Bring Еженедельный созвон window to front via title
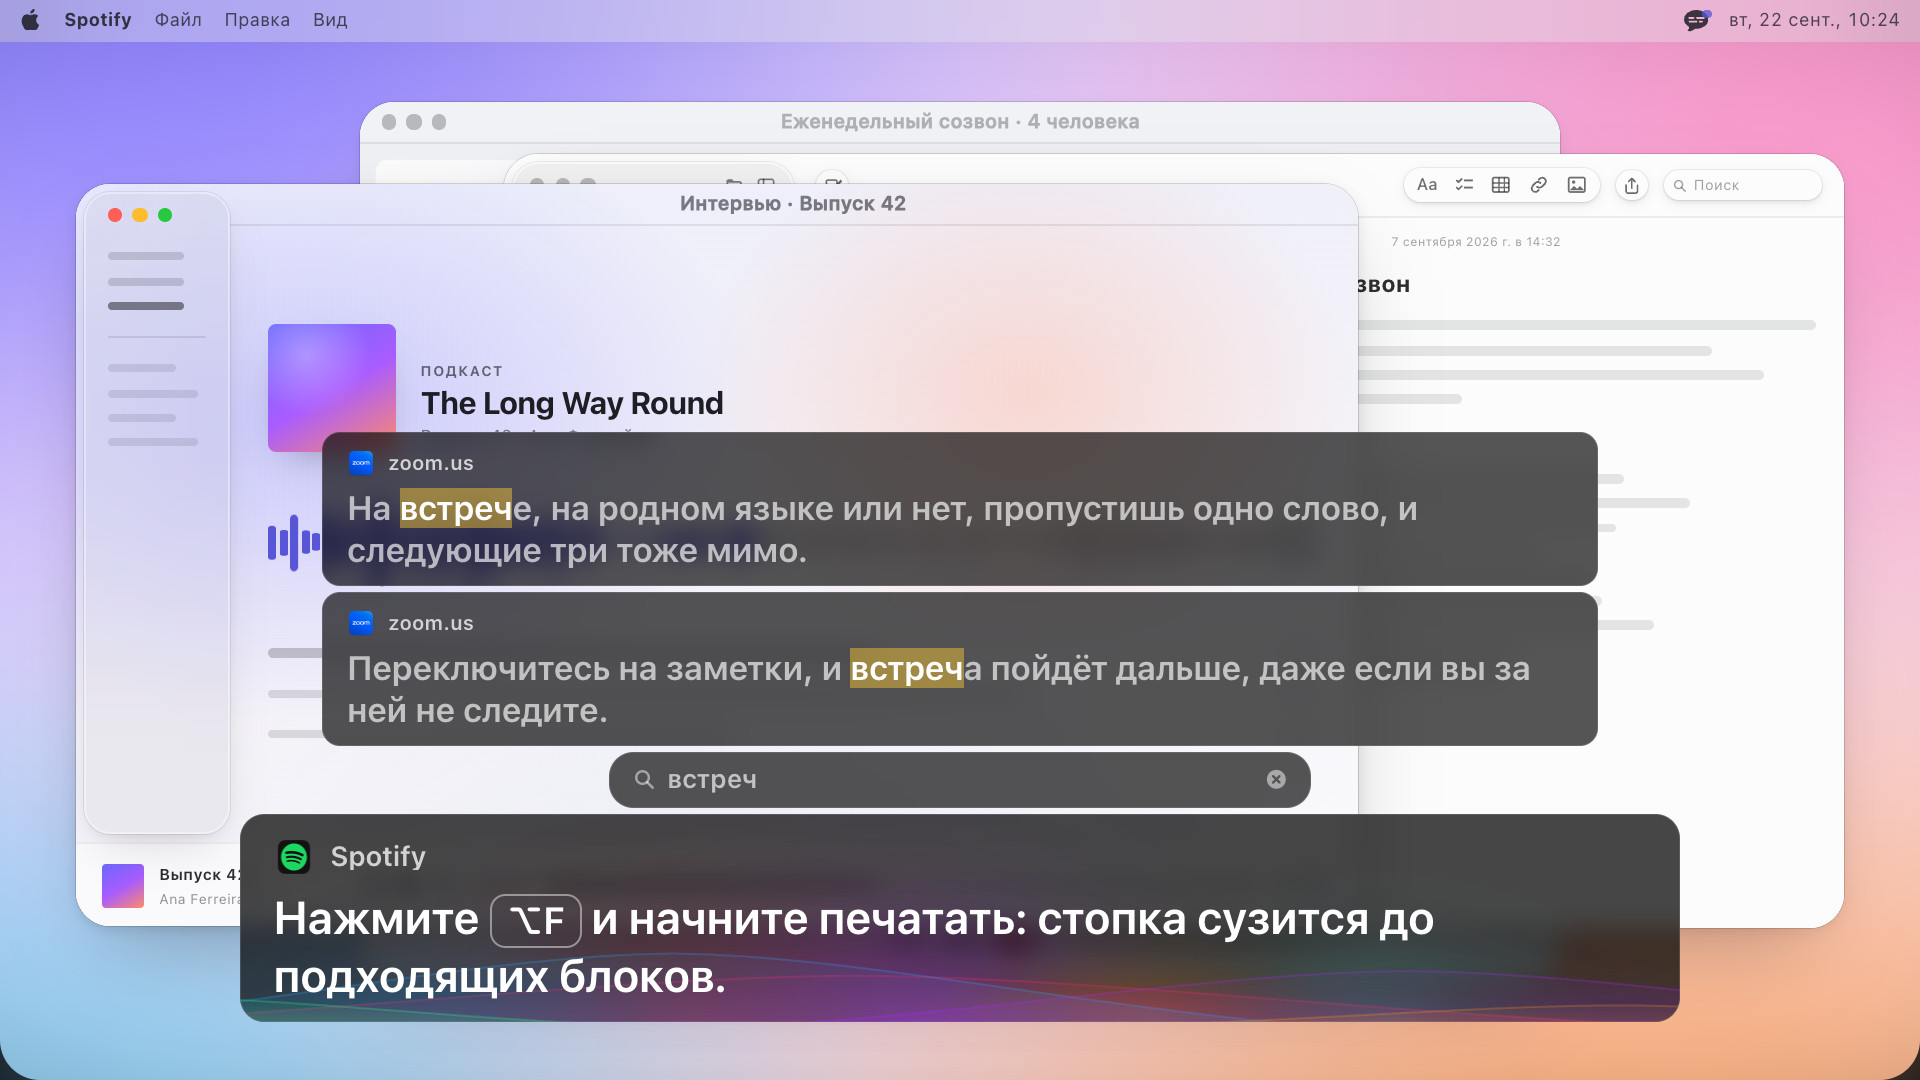This screenshot has height=1080, width=1920. [x=959, y=122]
